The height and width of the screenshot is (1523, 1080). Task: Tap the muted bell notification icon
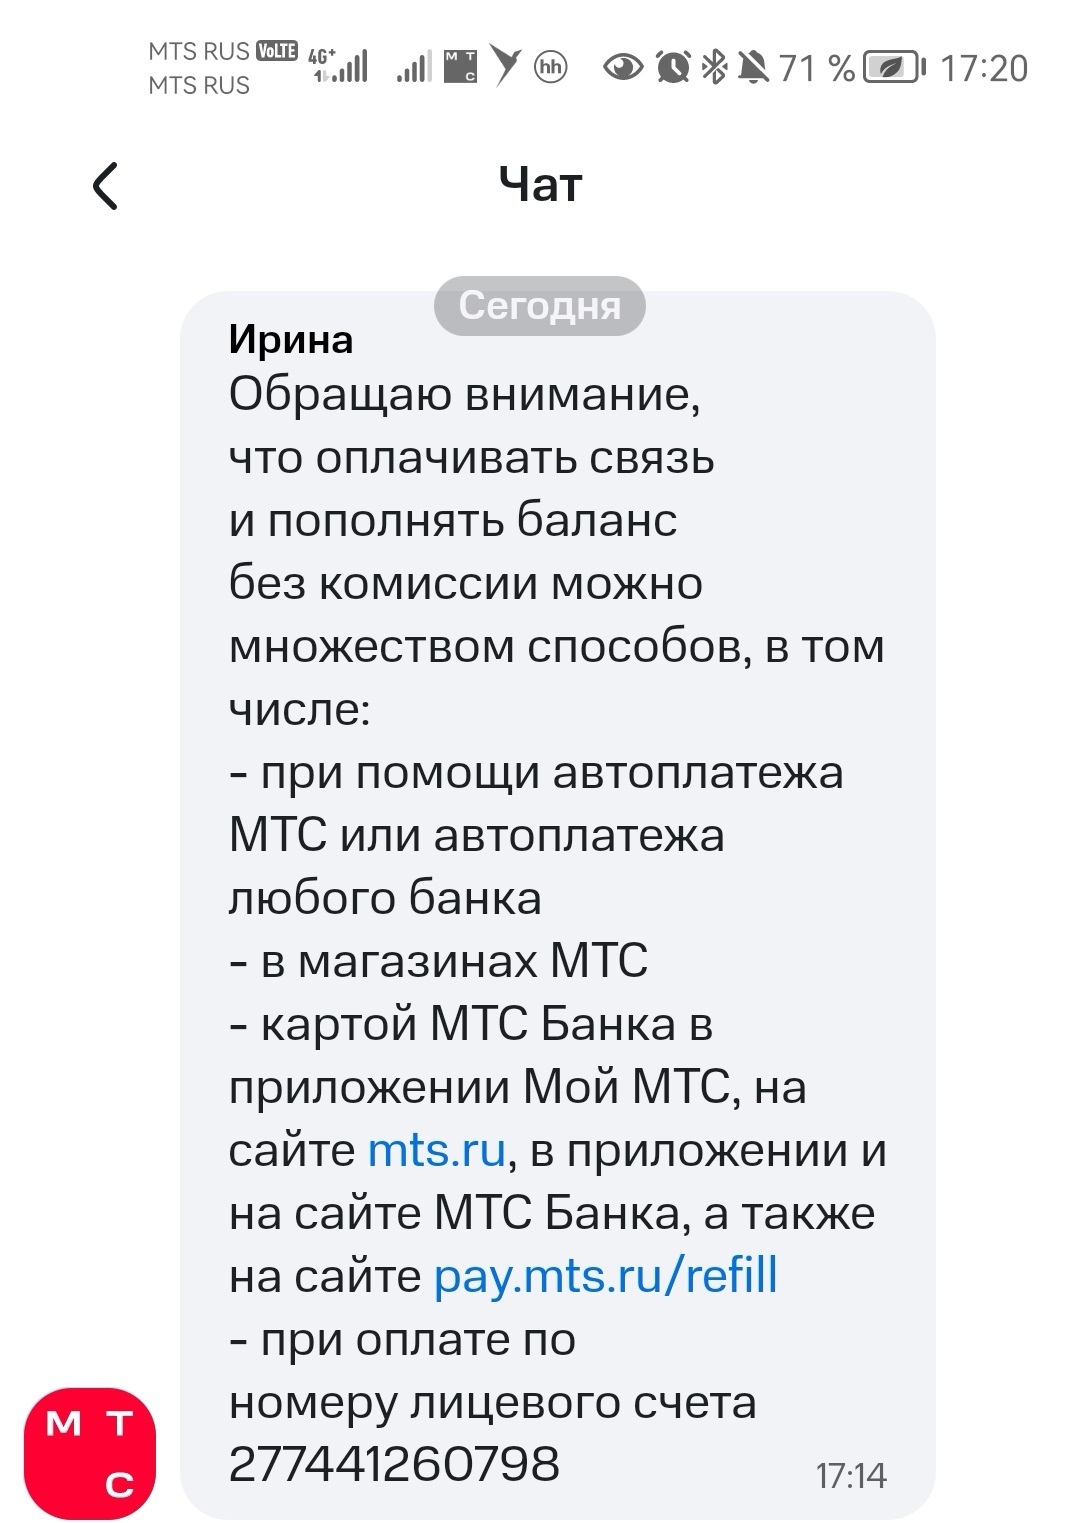tap(753, 68)
